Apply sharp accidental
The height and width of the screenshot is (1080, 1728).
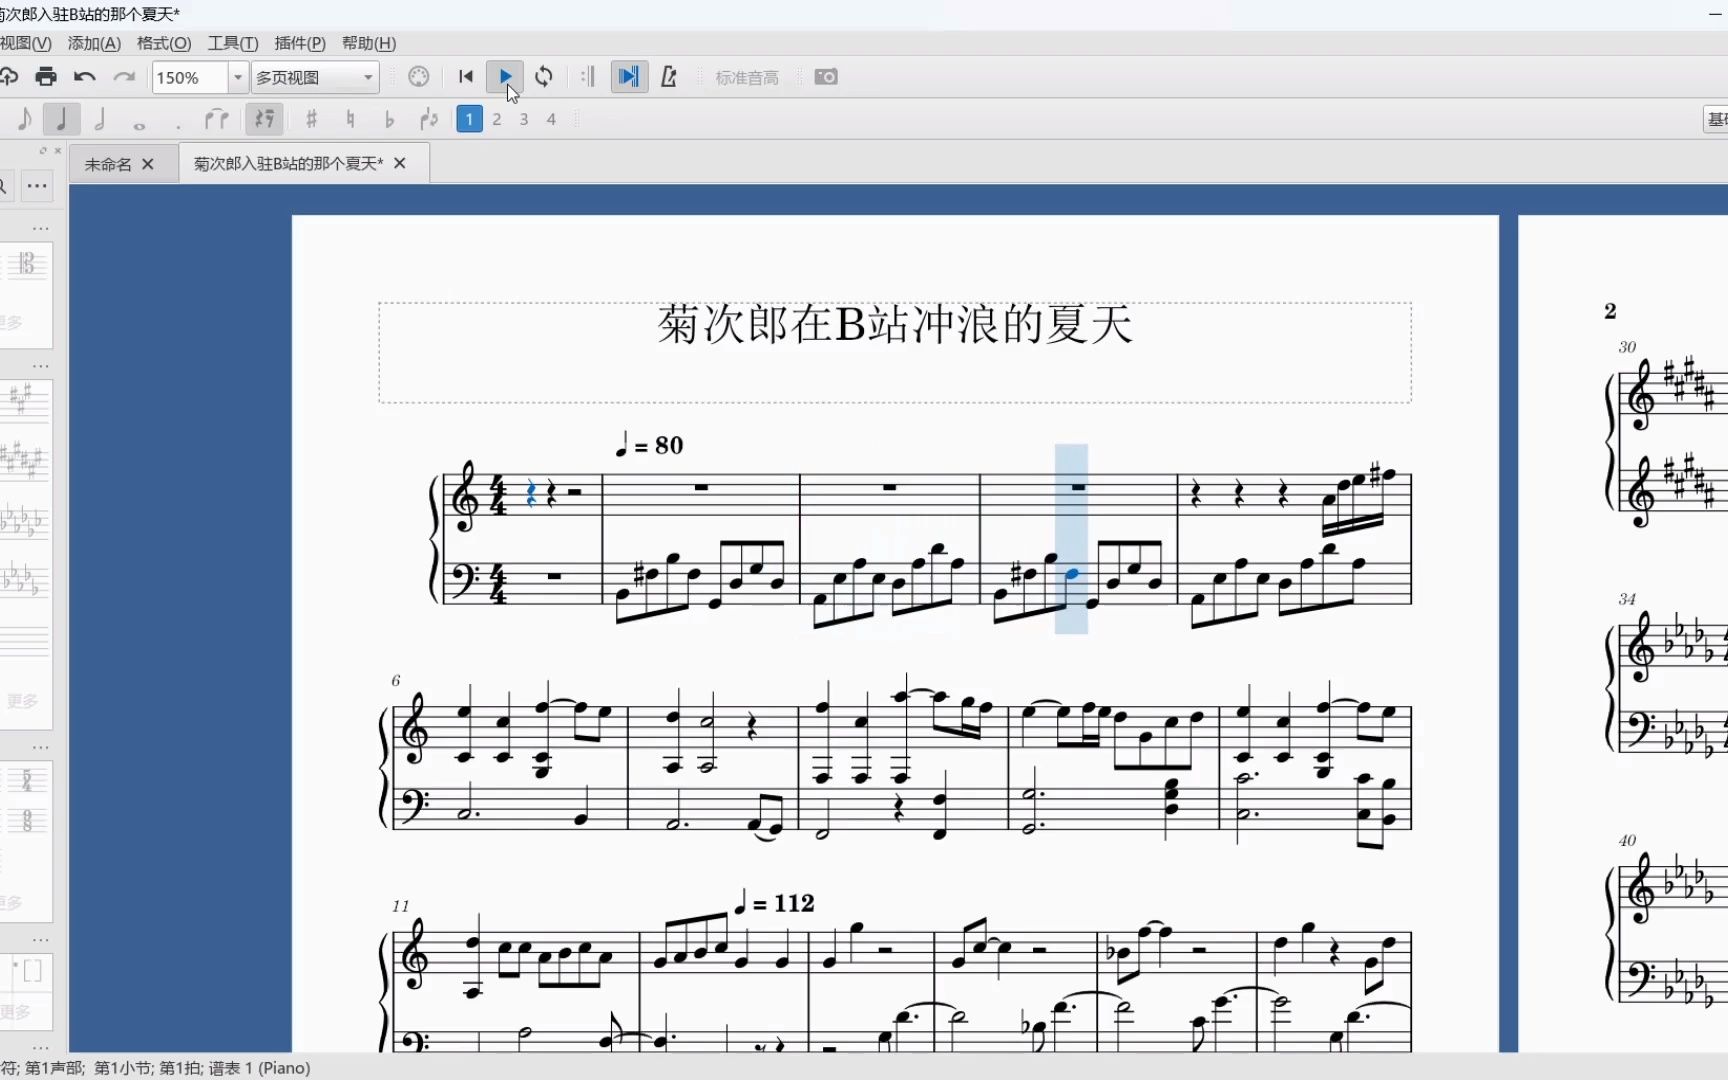[311, 120]
